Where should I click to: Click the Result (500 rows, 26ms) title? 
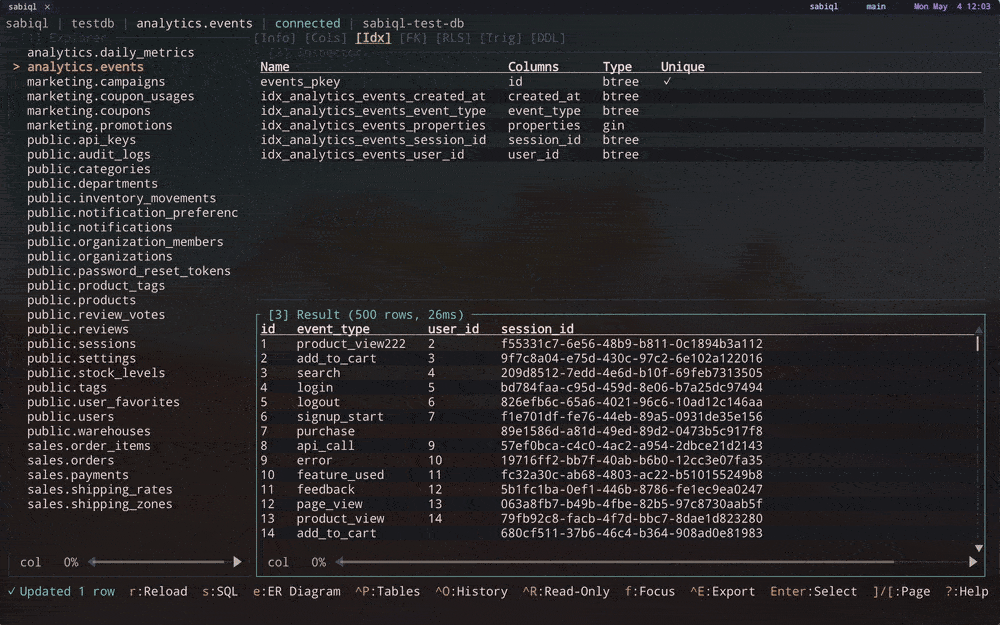click(366, 314)
